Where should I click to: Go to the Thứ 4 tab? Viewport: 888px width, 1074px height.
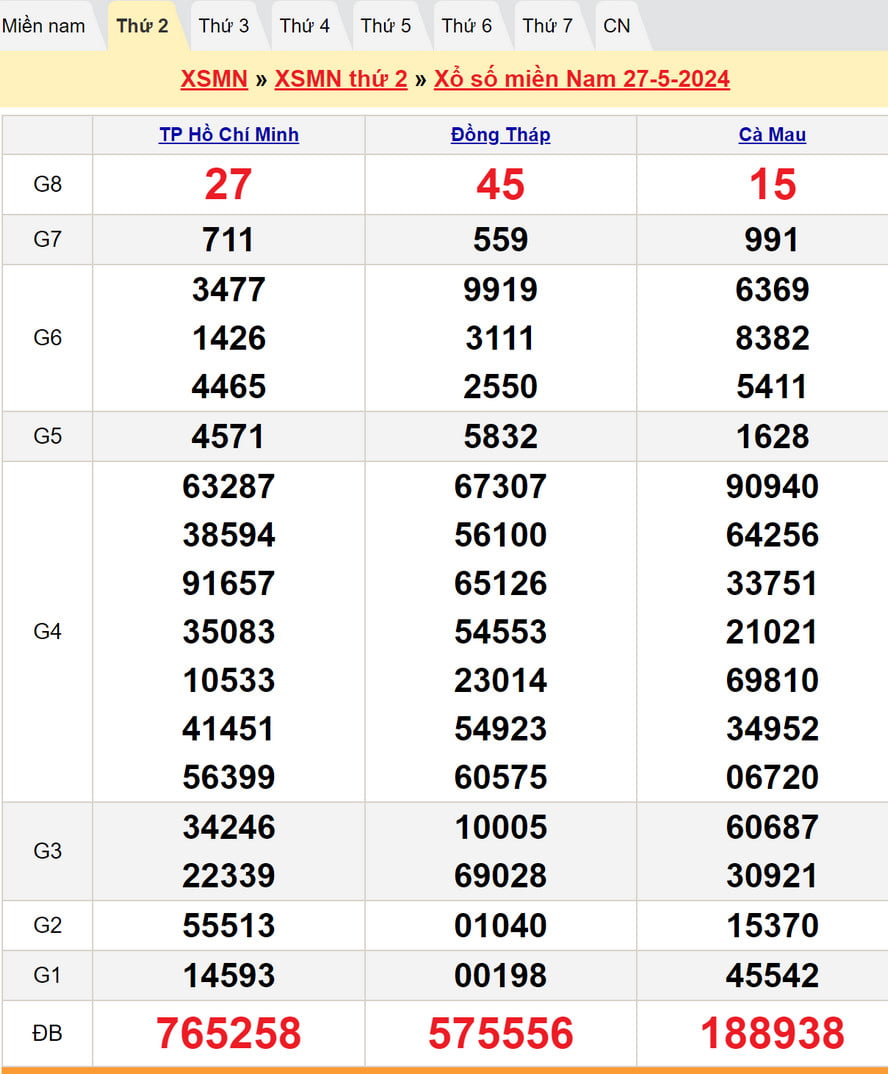[x=305, y=26]
